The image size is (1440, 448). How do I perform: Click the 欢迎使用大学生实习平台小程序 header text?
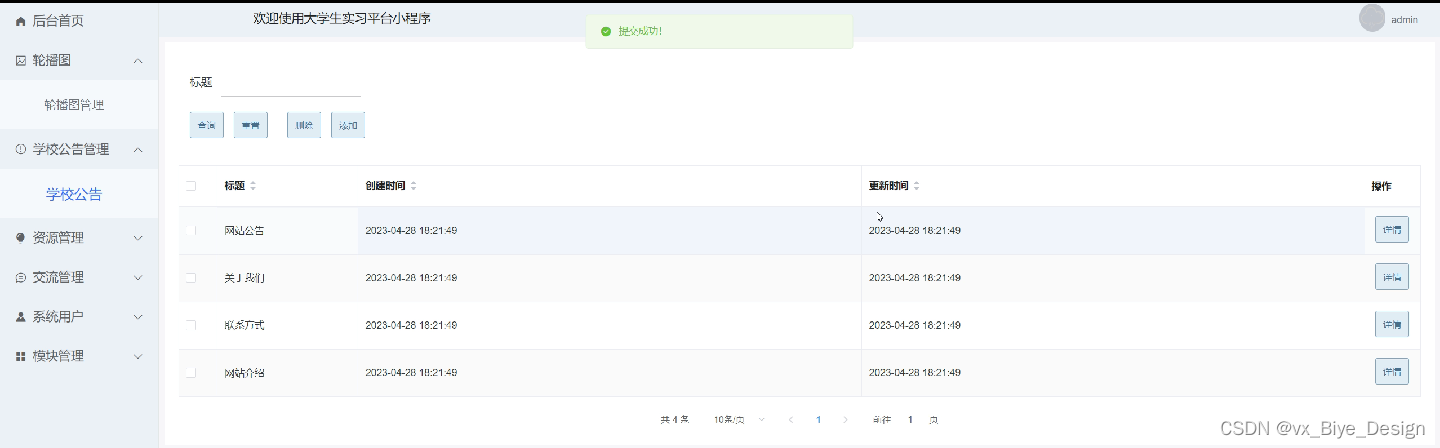(x=342, y=18)
